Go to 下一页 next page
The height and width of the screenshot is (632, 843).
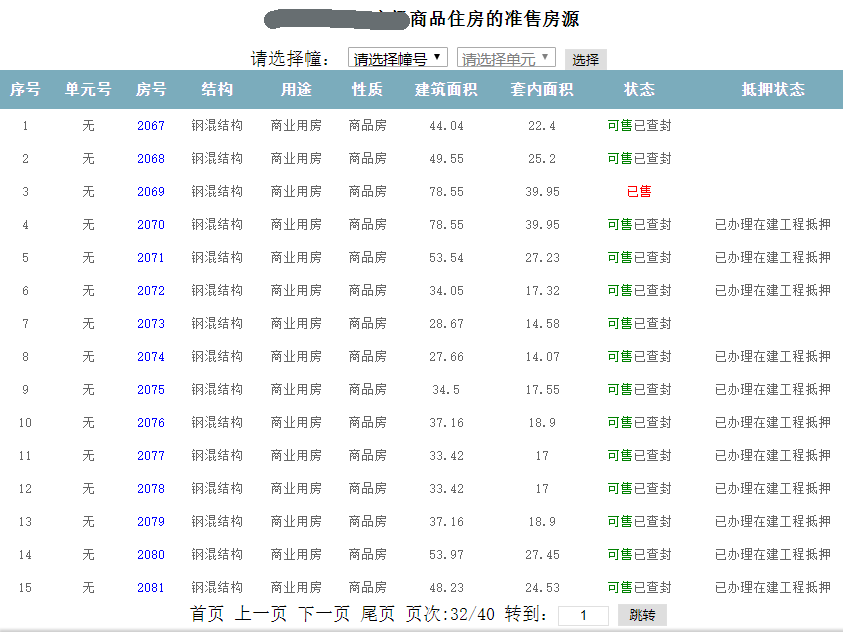click(324, 614)
